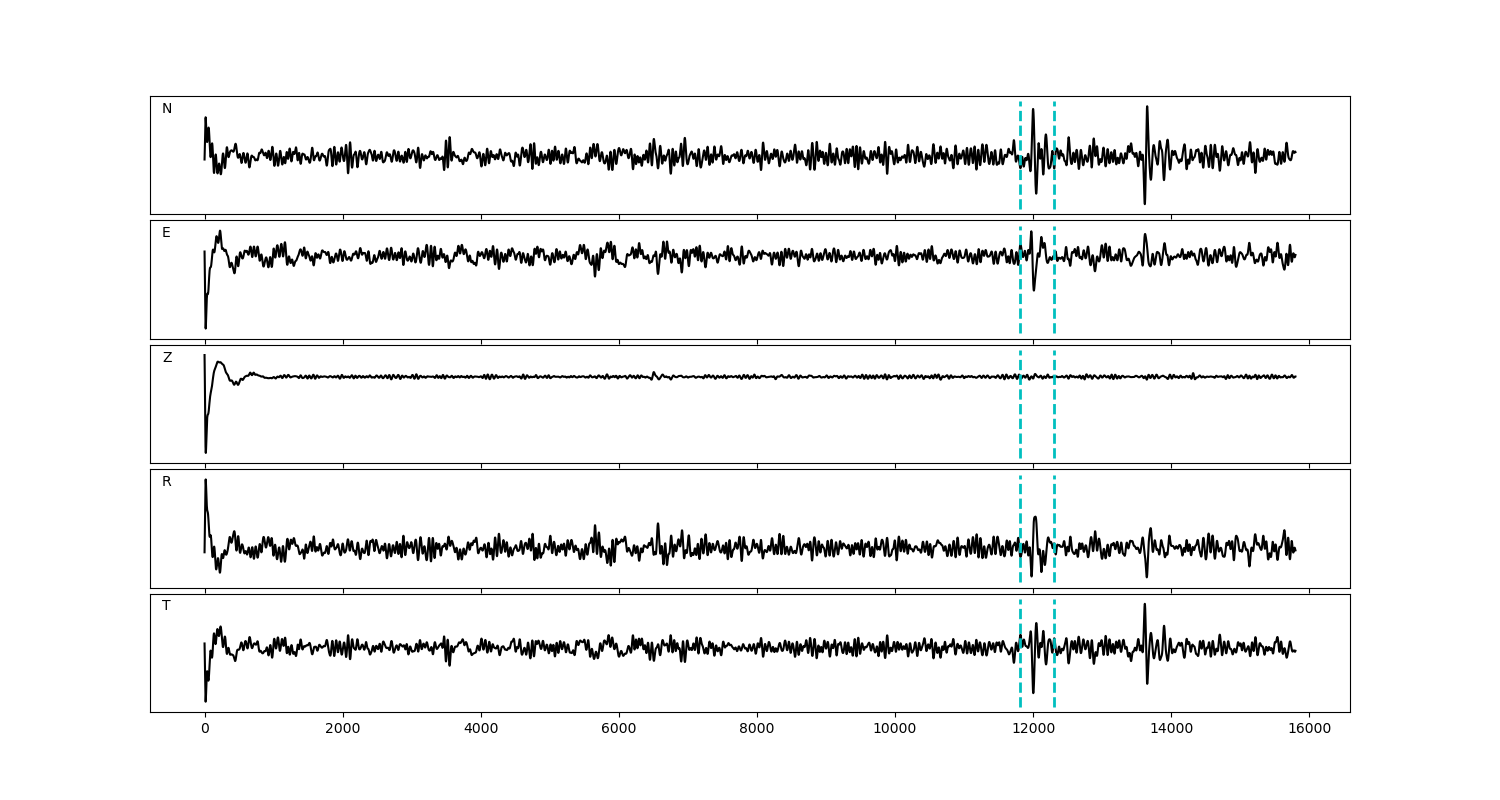Click the E panel label
The width and height of the screenshot is (1500, 800).
click(x=167, y=233)
